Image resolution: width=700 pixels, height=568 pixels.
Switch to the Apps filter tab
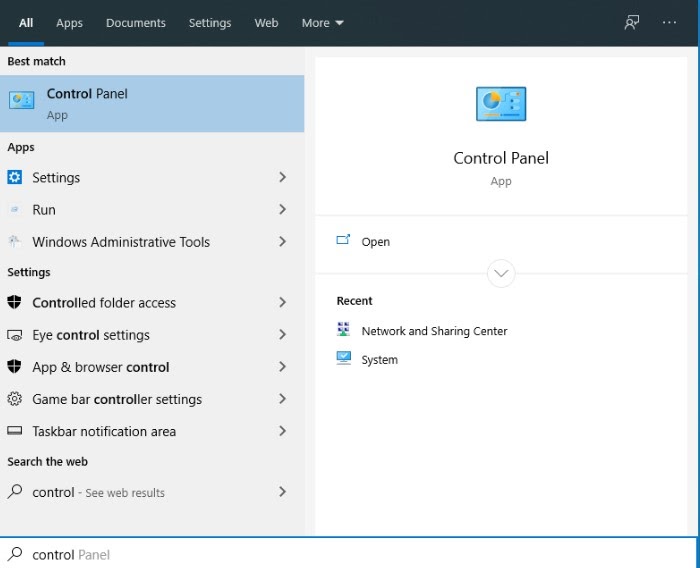(69, 23)
